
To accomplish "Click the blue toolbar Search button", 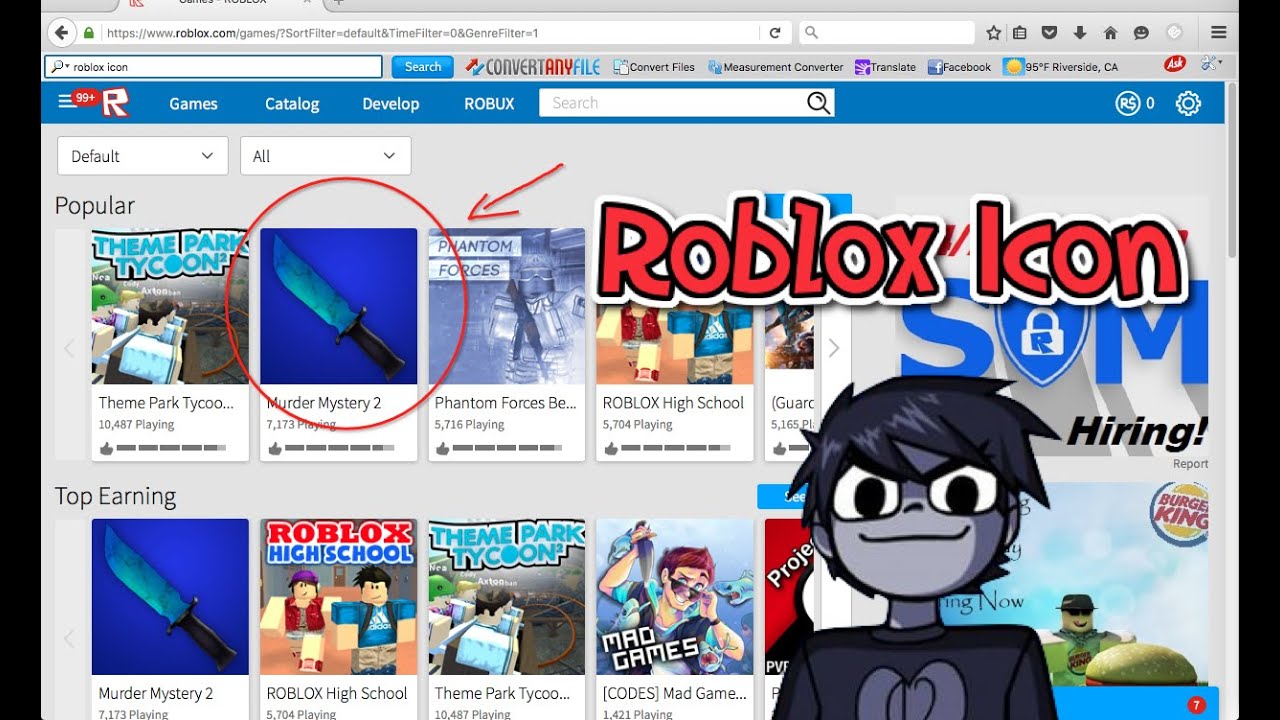I will 422,67.
